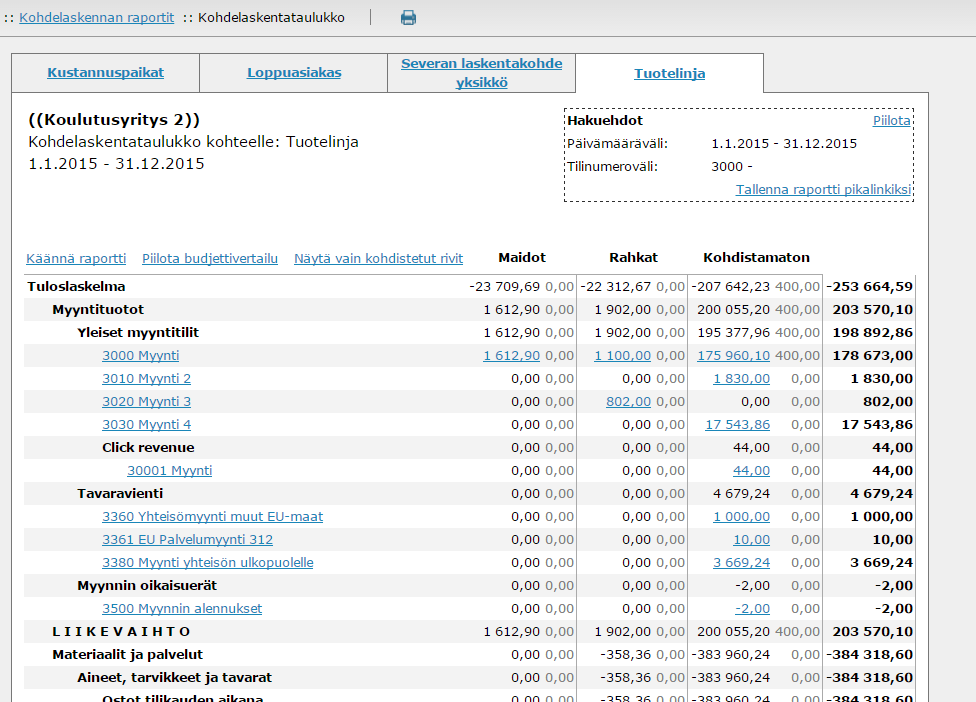Go to Kohdelaskennan raportit breadcrumb
976x702 pixels.
coord(96,17)
